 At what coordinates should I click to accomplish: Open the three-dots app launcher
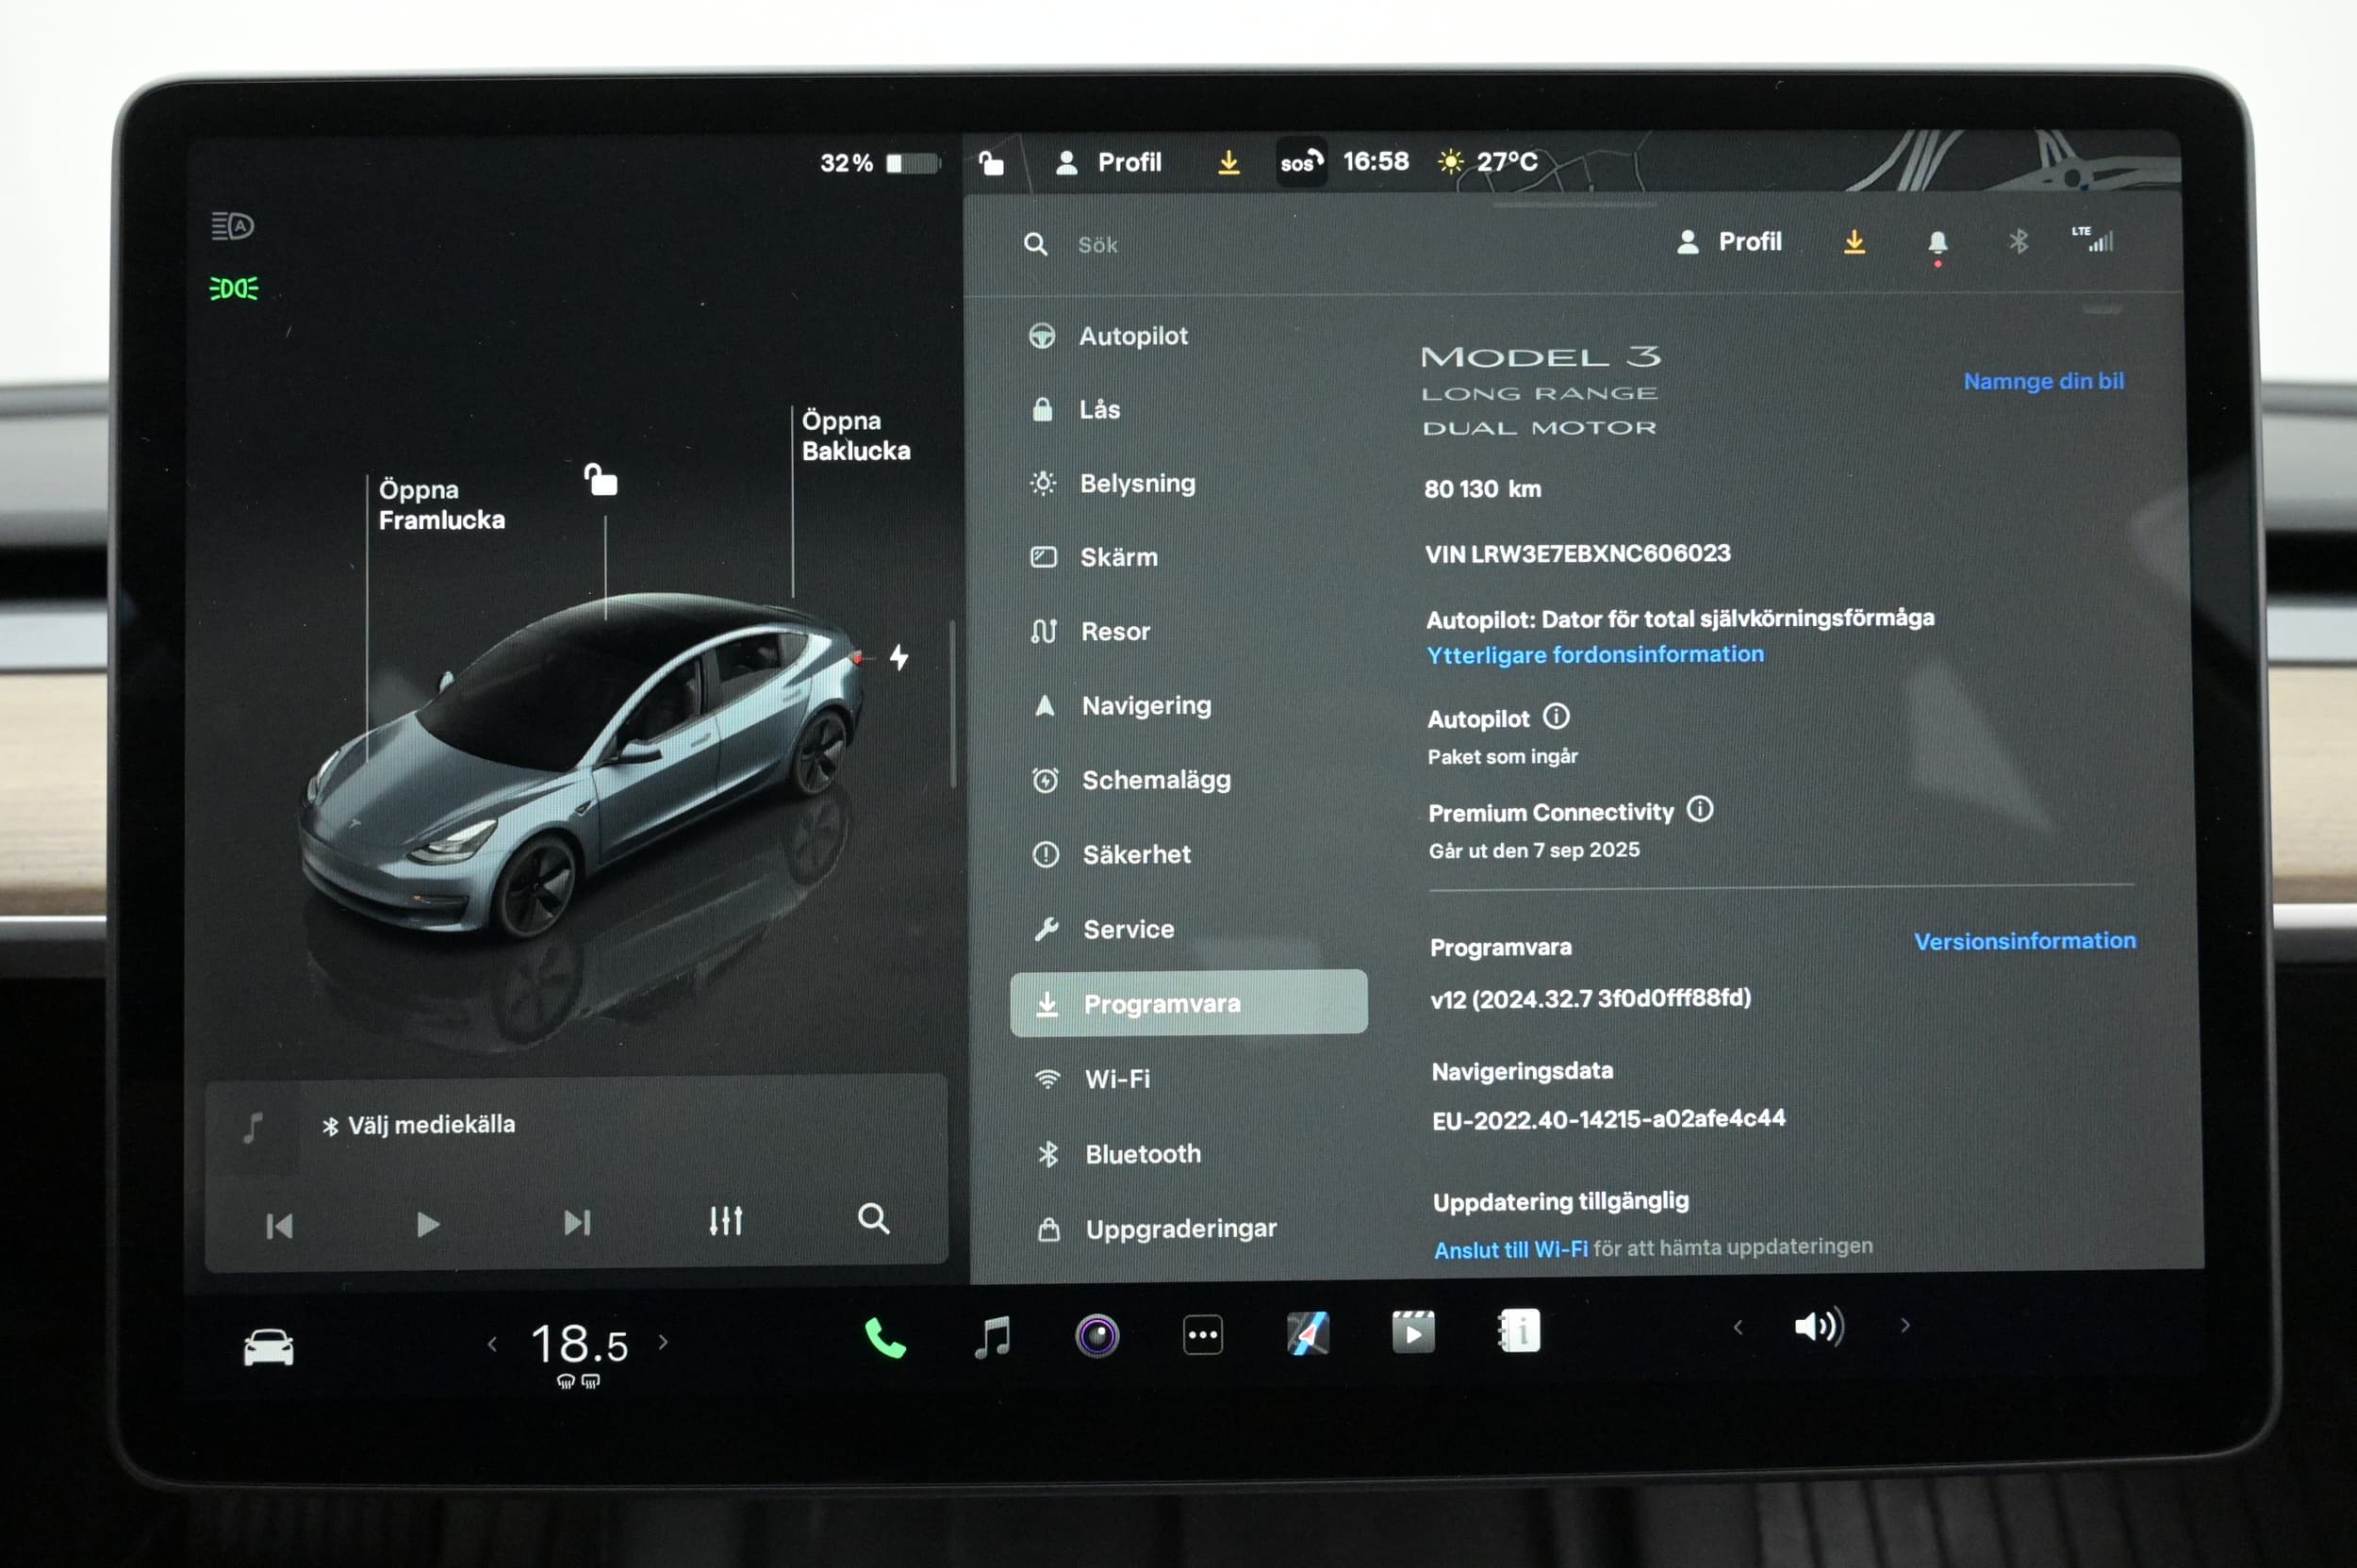pyautogui.click(x=1202, y=1335)
